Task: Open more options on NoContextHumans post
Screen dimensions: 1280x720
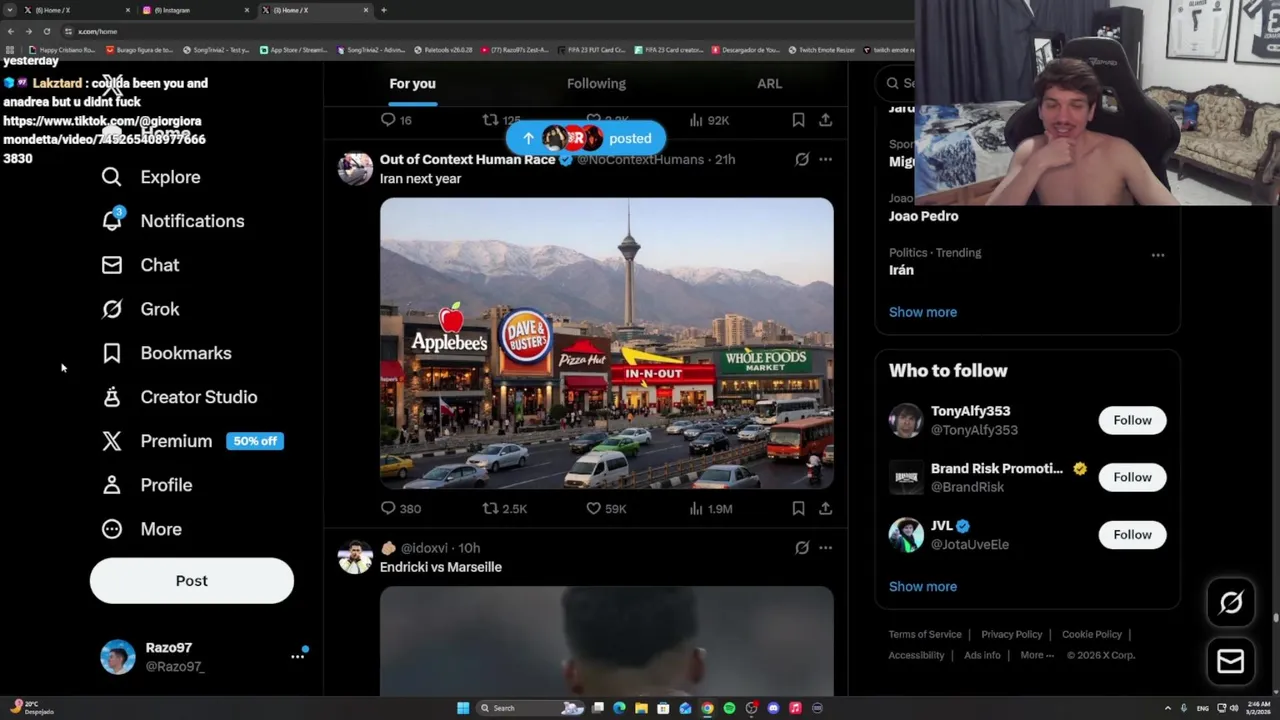Action: (825, 159)
